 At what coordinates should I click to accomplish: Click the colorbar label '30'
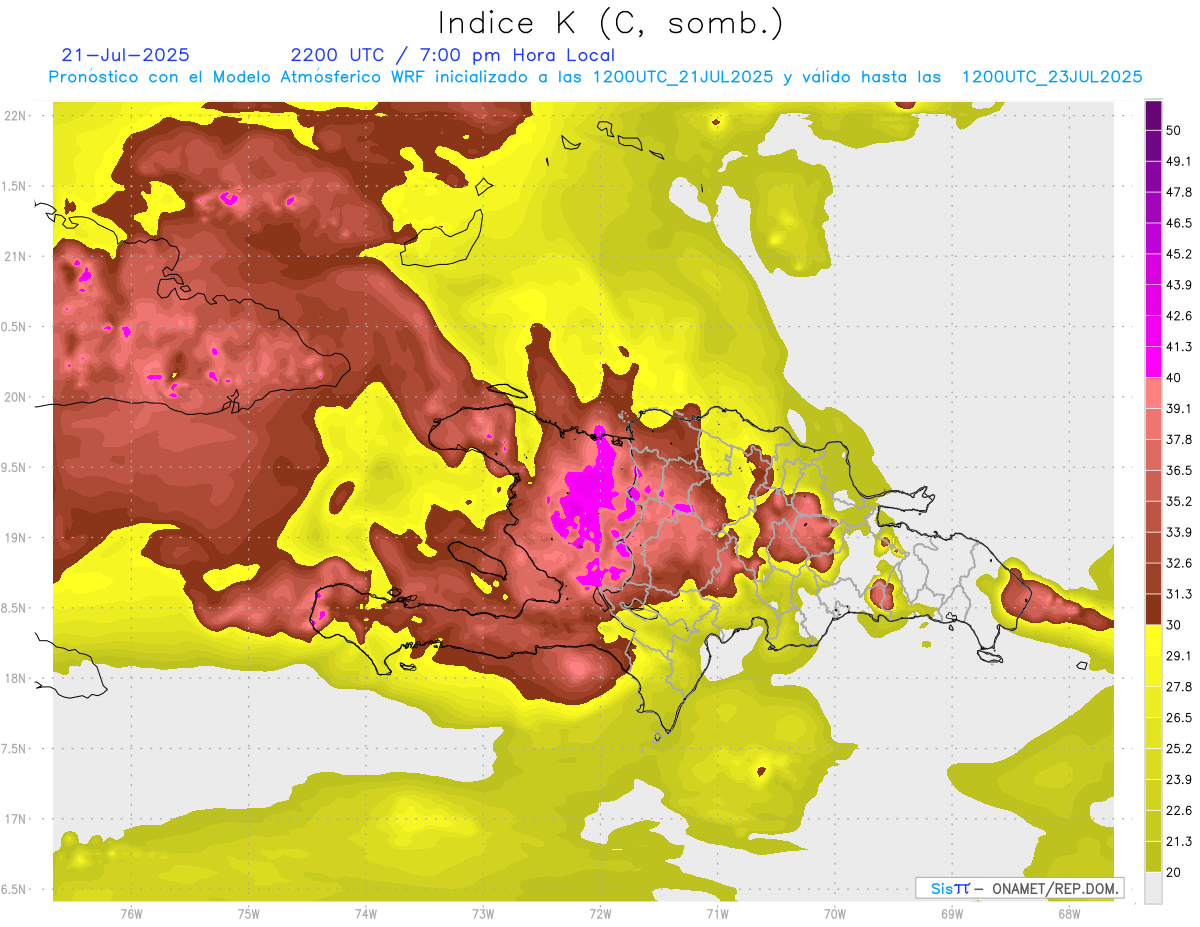pos(1176,625)
